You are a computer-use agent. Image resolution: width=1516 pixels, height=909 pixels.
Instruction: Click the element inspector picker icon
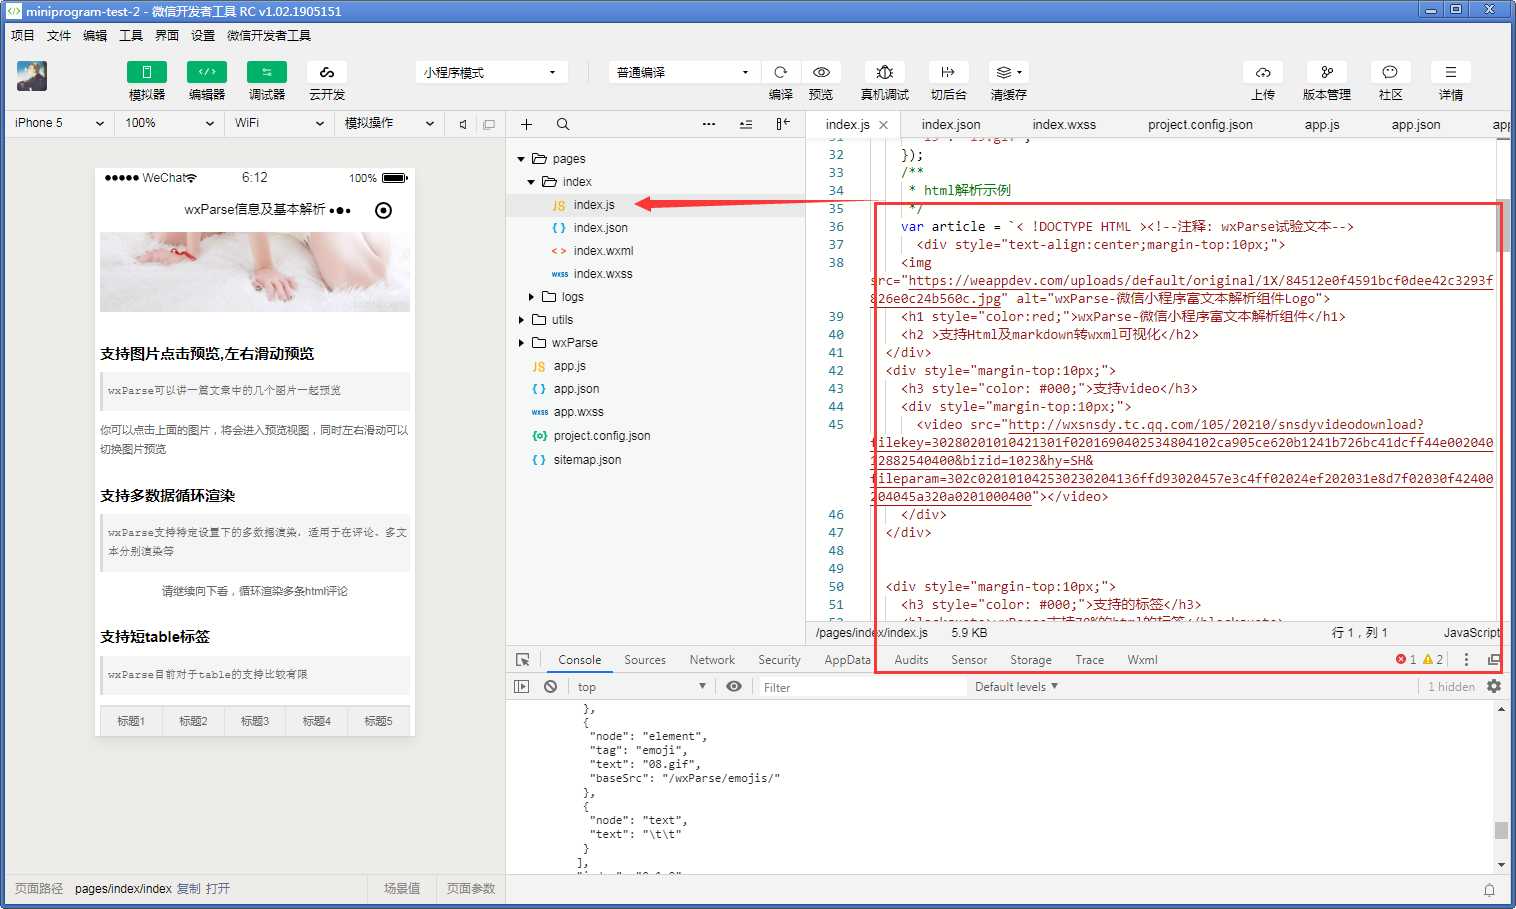pos(522,660)
